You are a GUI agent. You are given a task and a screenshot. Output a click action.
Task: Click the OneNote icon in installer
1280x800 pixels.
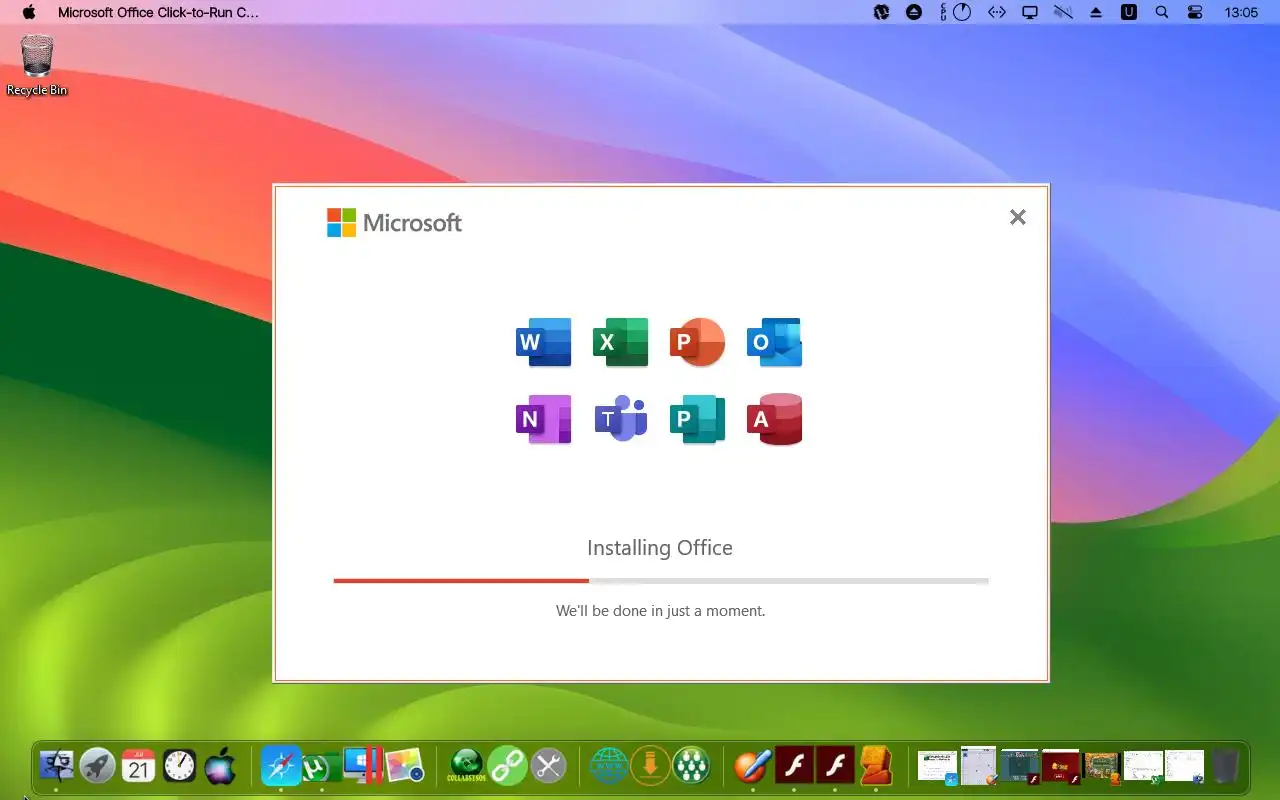pos(543,419)
